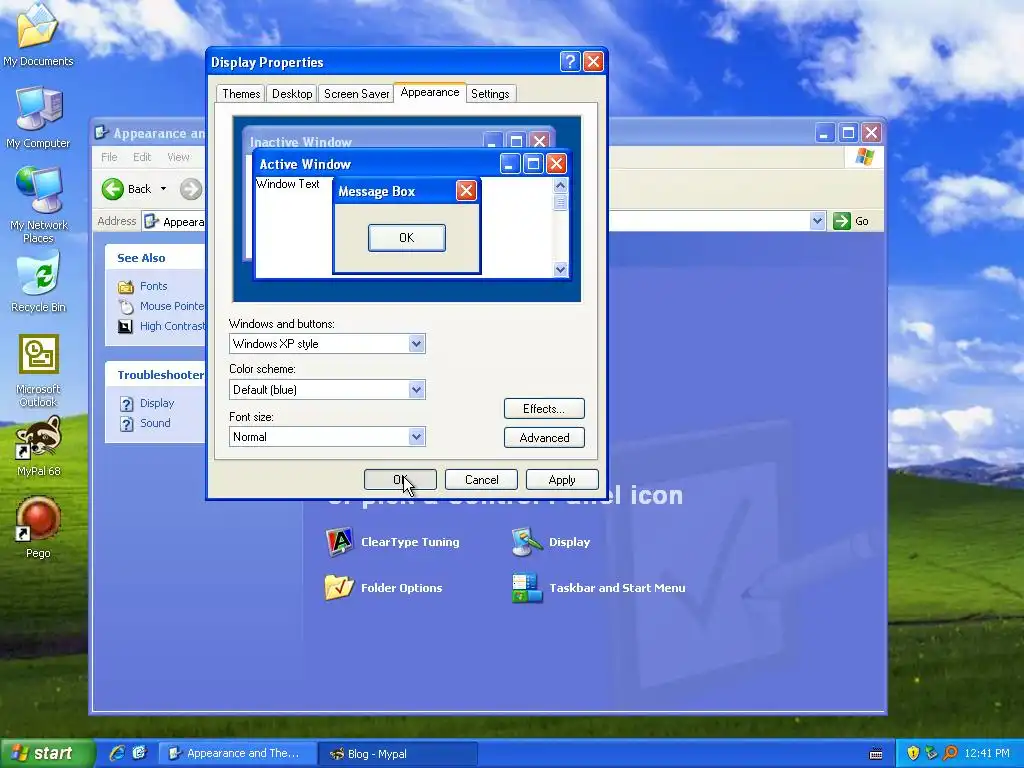Click preview scrollbar up arrow

560,185
